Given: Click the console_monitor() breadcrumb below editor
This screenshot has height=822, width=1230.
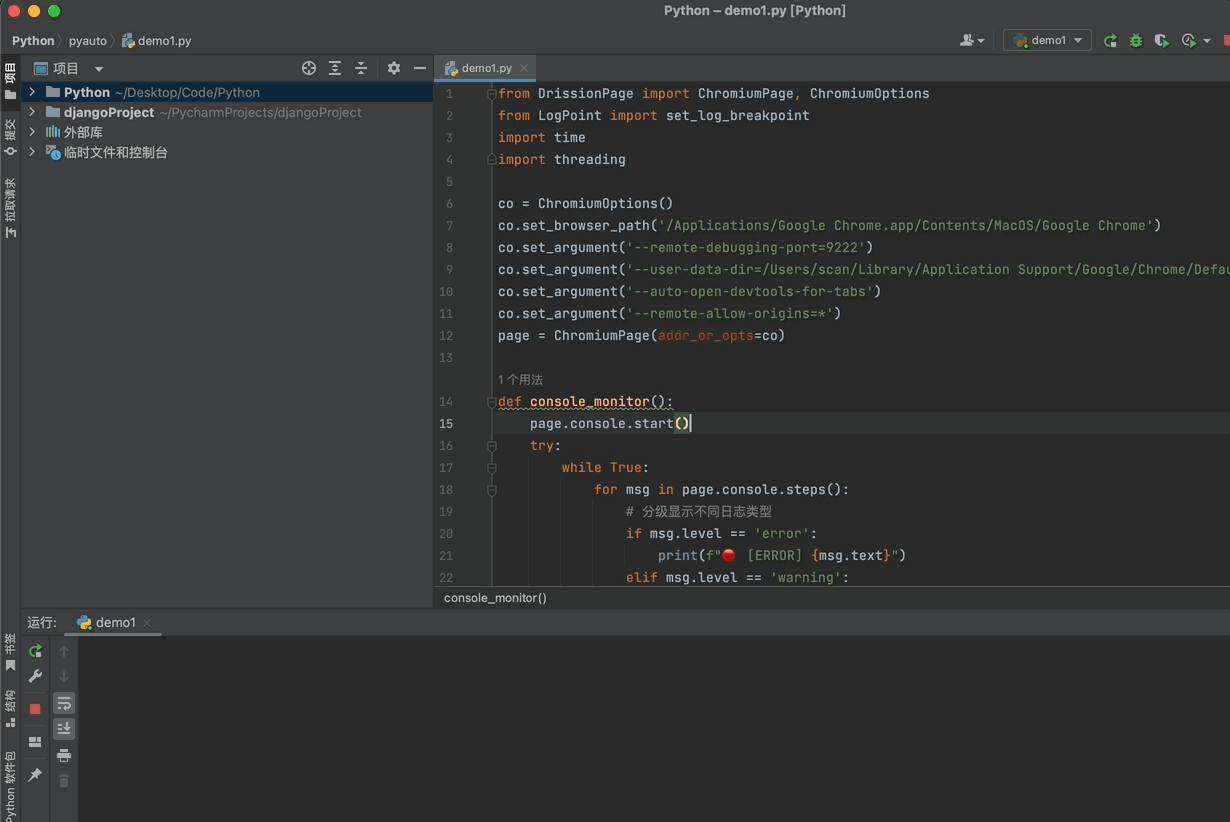Looking at the screenshot, I should pyautogui.click(x=495, y=598).
